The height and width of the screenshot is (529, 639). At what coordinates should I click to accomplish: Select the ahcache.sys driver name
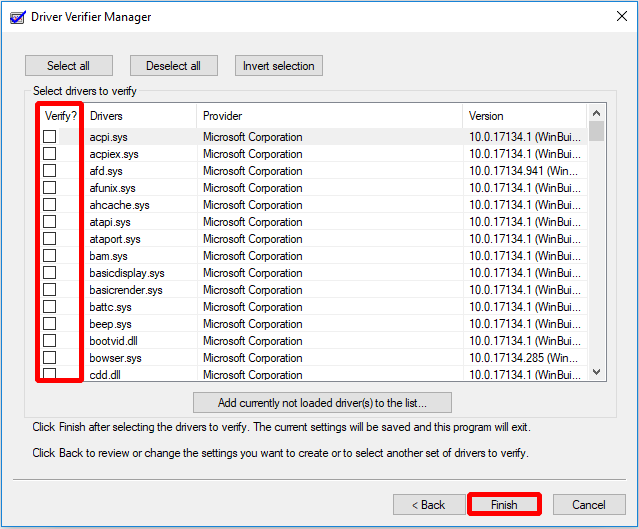[x=119, y=205]
